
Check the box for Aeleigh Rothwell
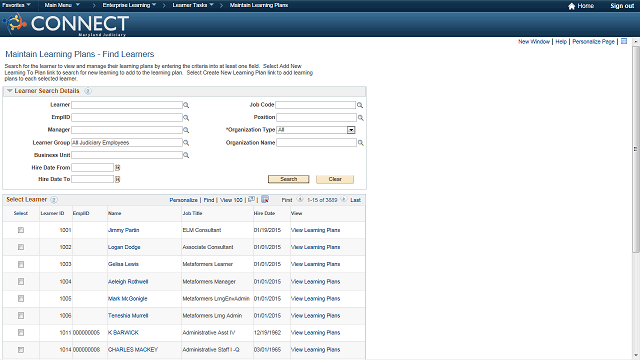coord(21,282)
